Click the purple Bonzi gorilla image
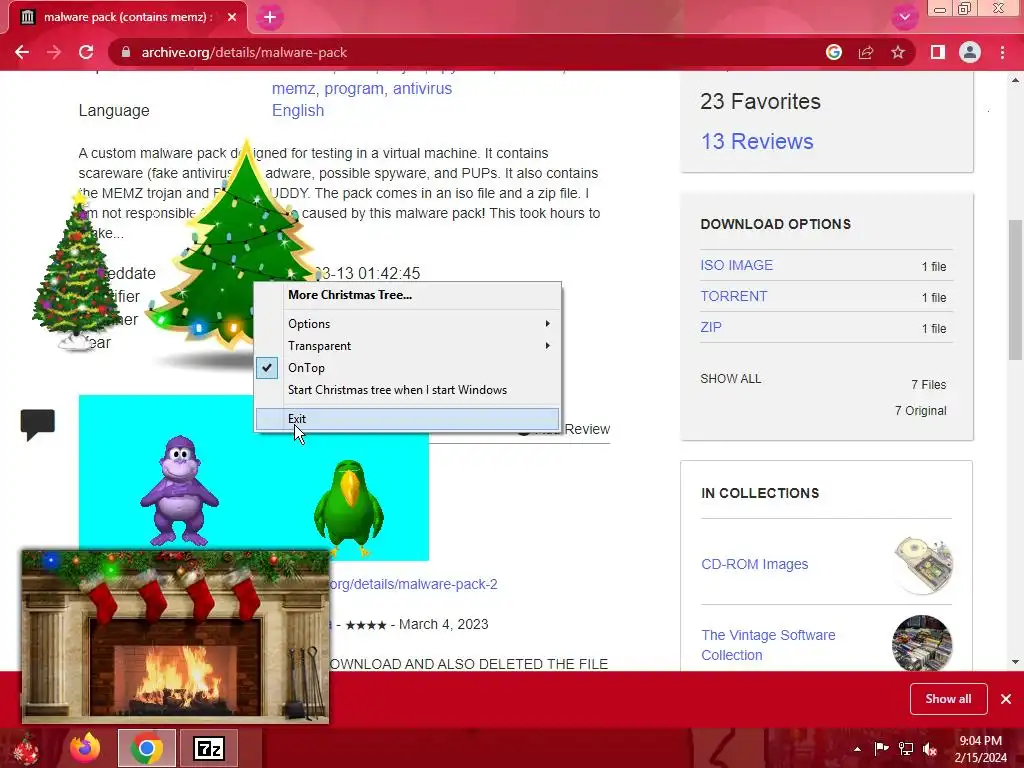 [x=179, y=490]
